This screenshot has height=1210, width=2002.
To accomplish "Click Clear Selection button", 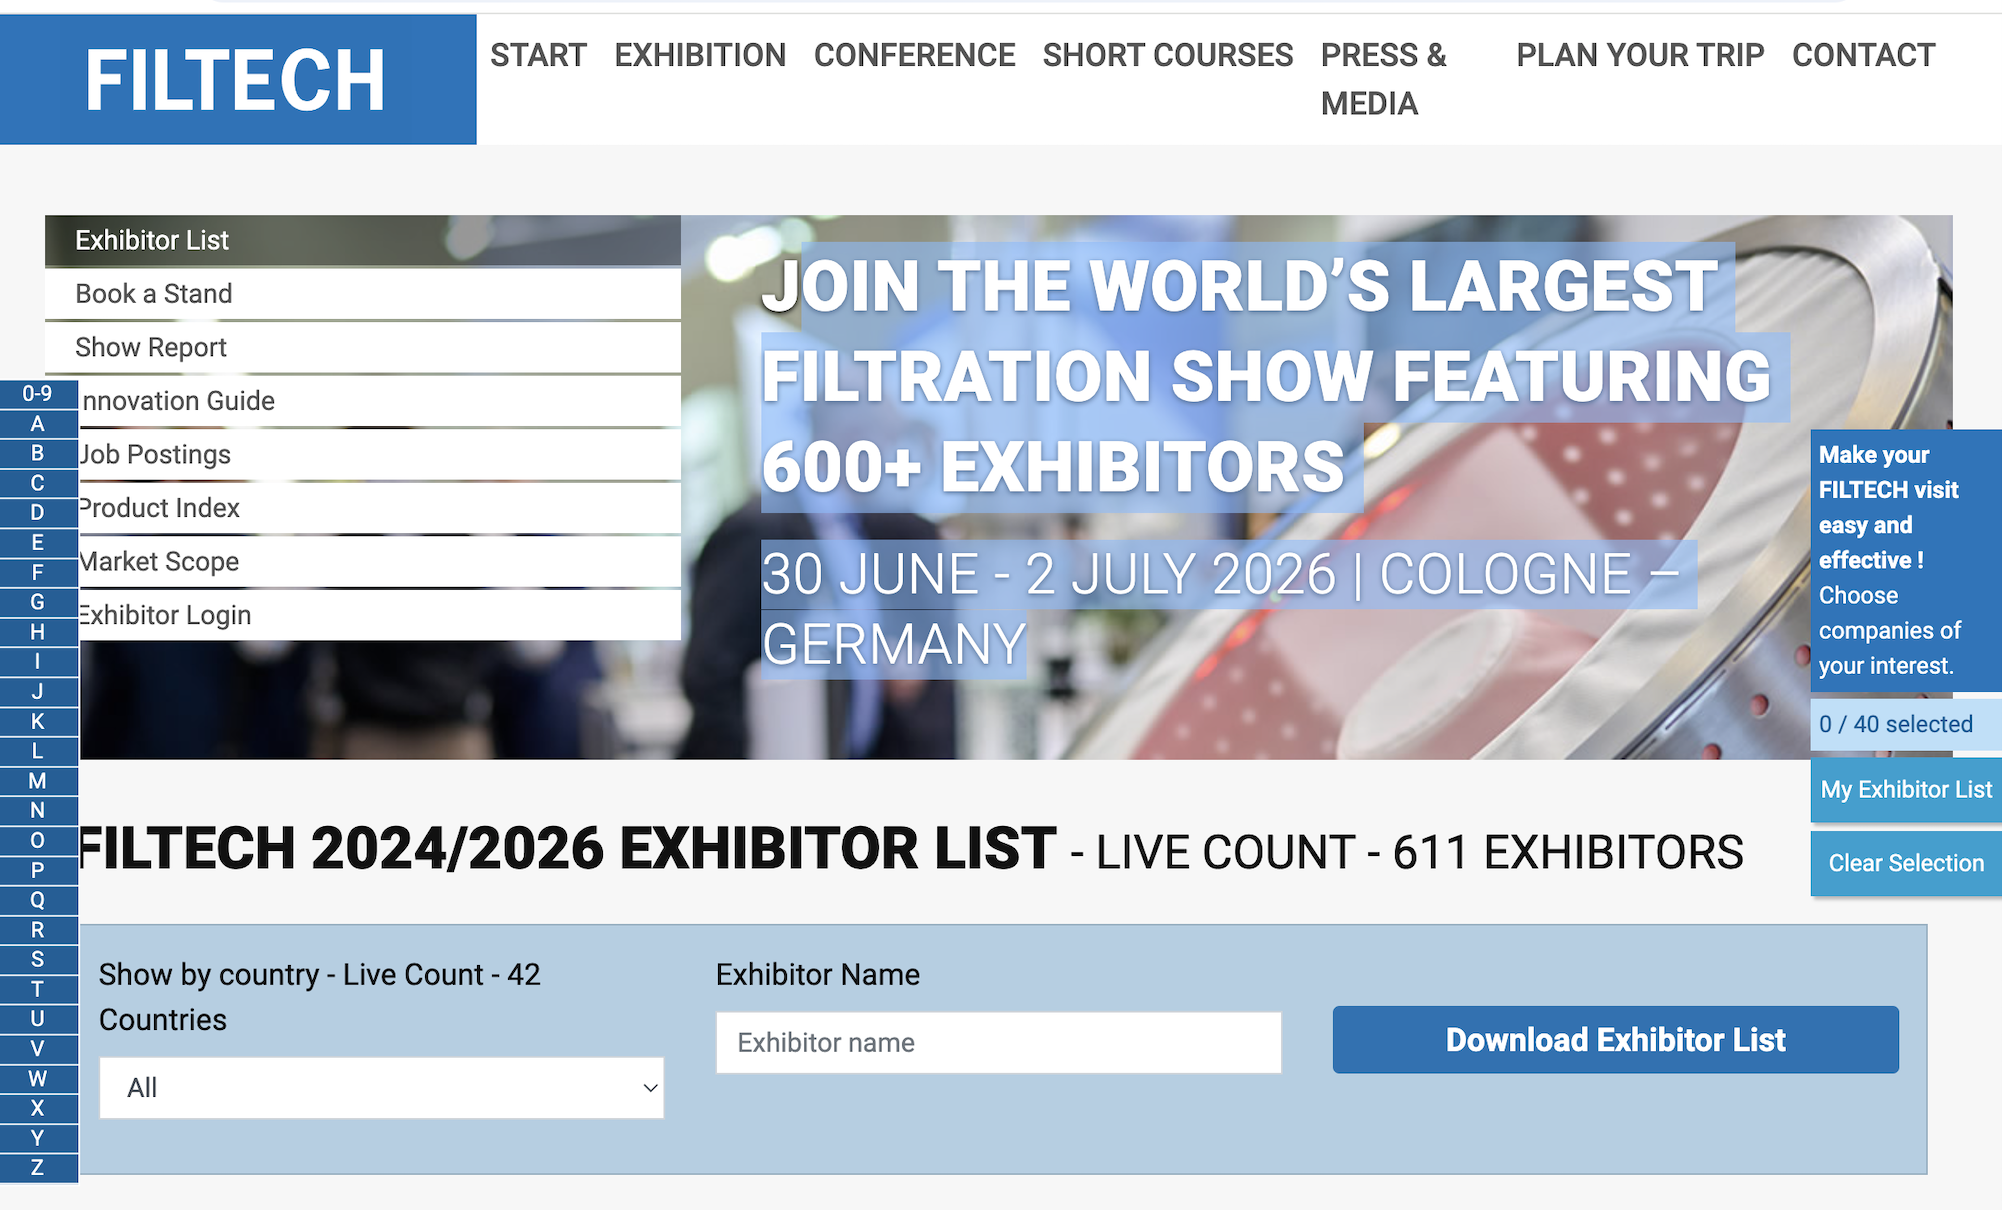I will tap(1906, 863).
